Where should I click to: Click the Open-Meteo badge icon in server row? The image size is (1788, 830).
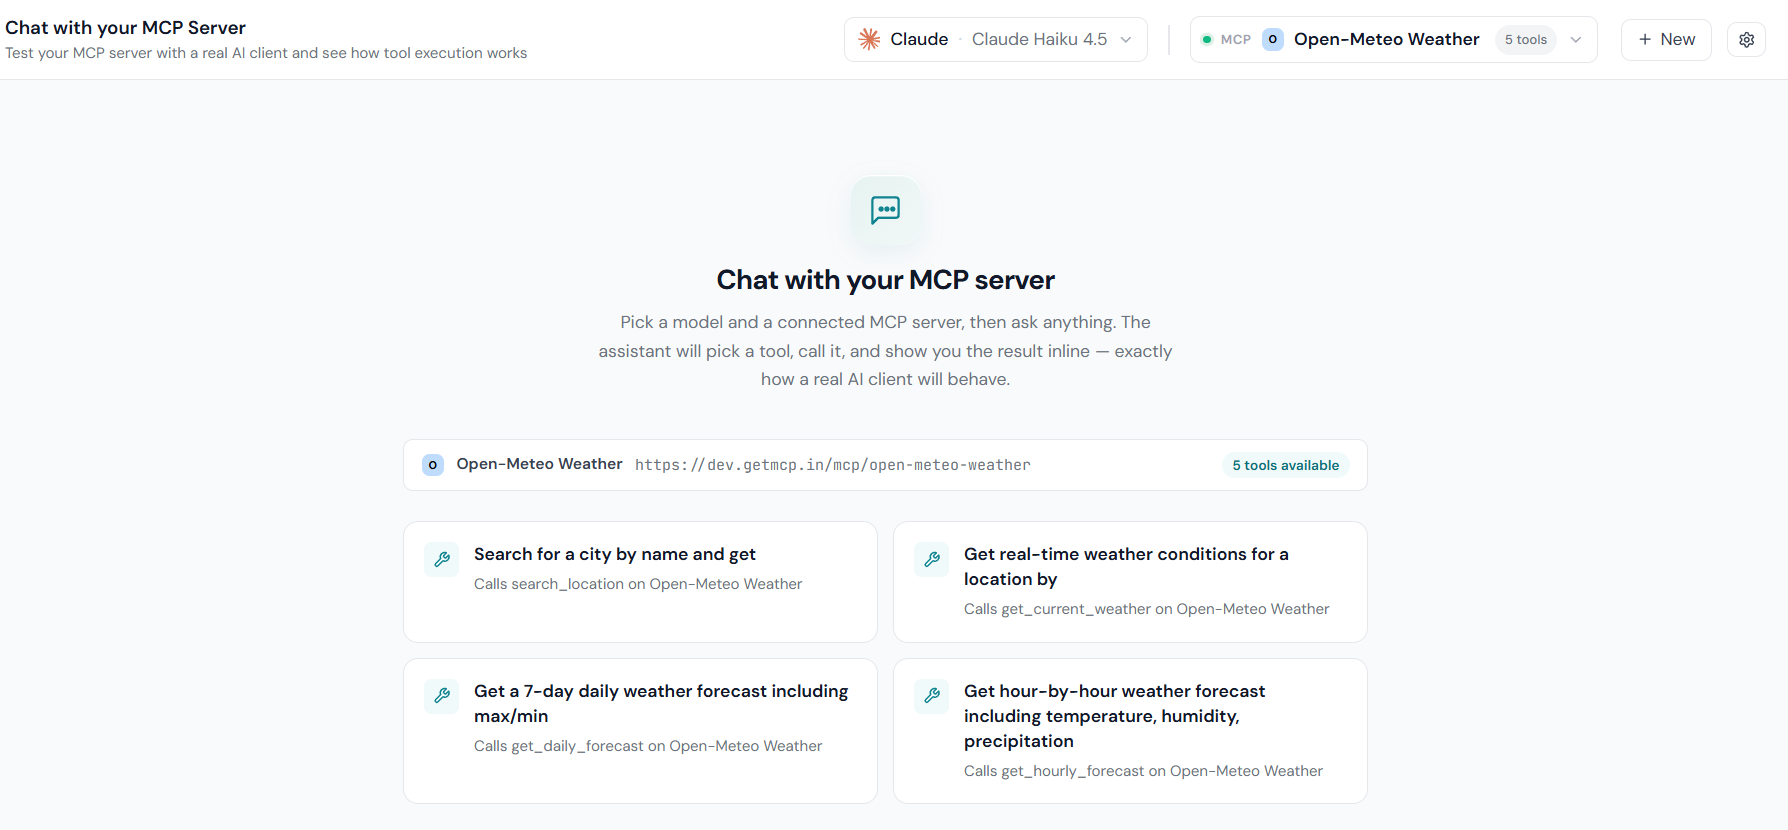click(433, 465)
